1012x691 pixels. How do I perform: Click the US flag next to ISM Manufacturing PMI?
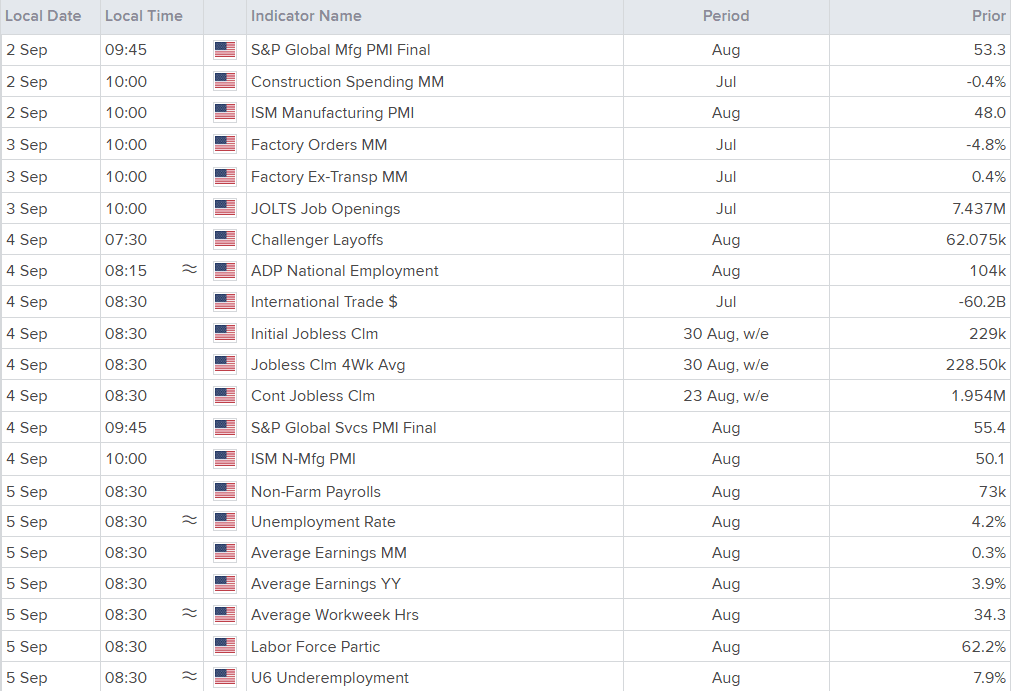click(225, 113)
